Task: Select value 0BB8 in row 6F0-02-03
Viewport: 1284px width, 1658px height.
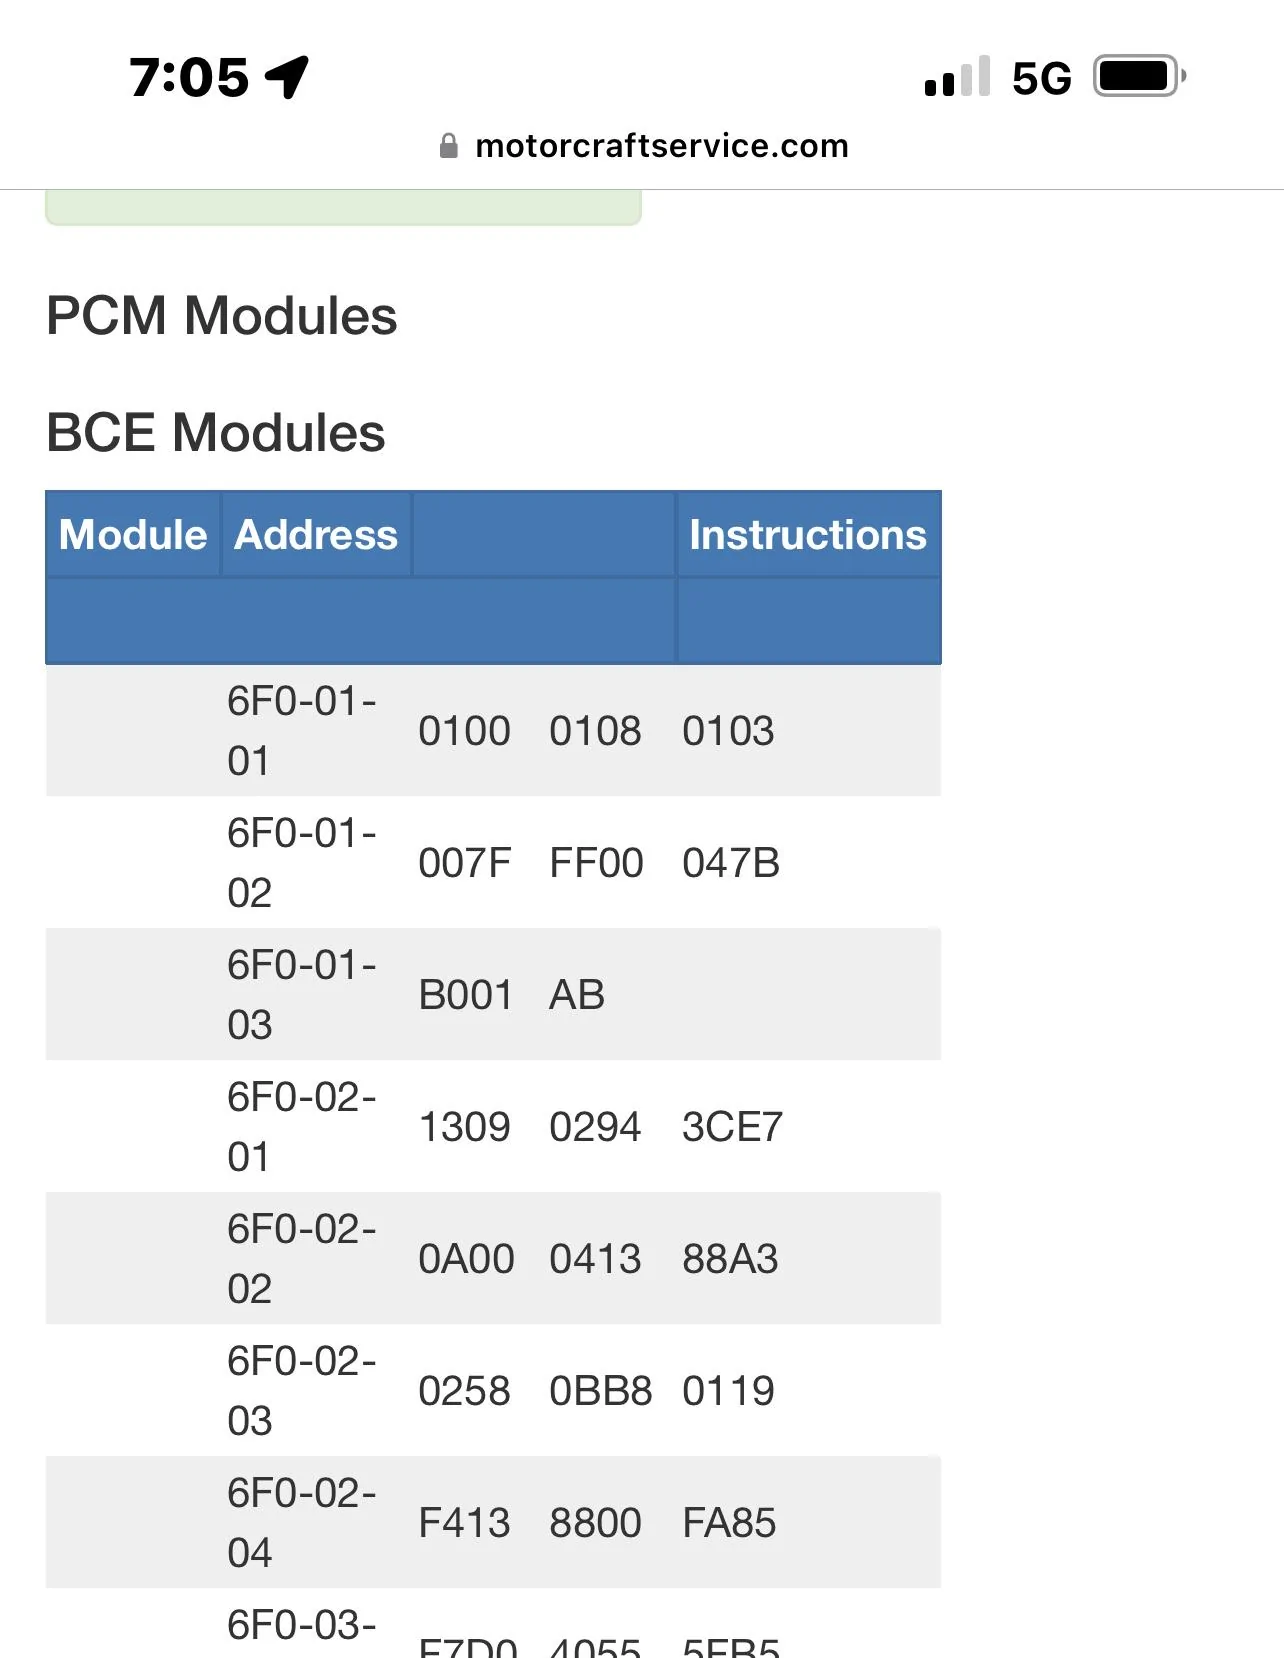Action: (600, 1391)
